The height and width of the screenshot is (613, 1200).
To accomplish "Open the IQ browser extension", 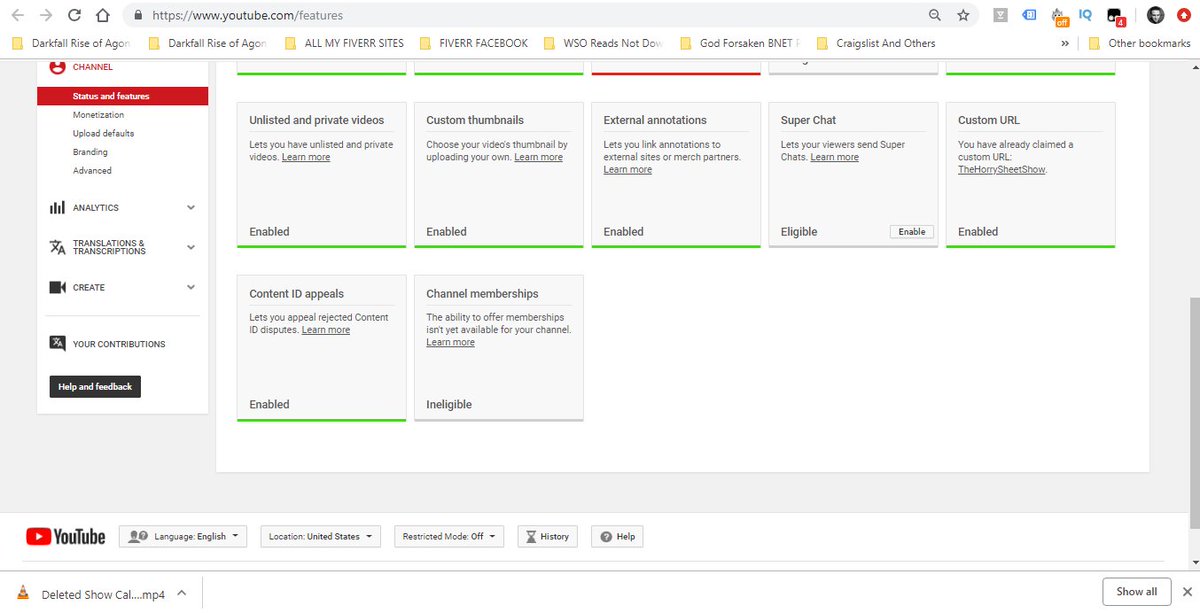I will (x=1086, y=14).
